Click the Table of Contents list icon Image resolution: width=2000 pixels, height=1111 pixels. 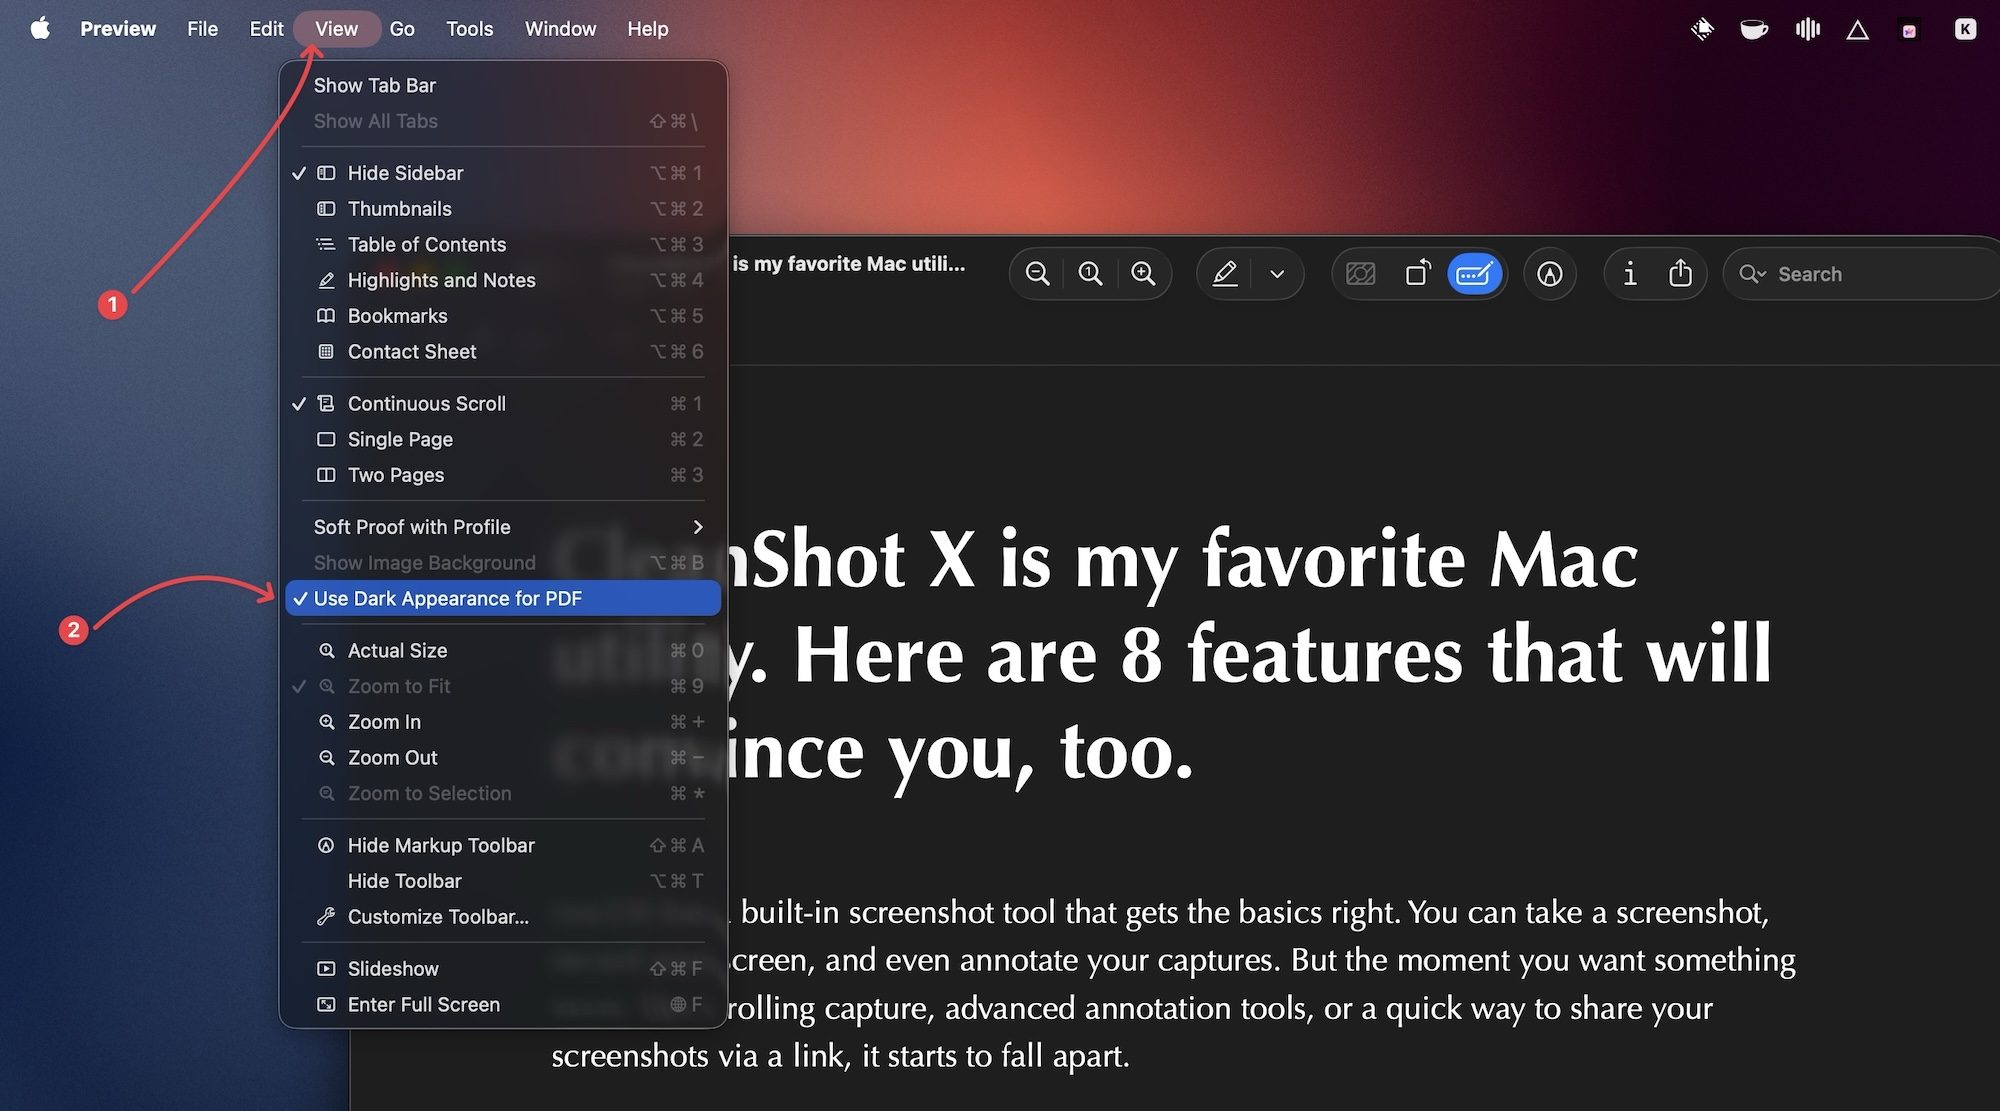coord(326,244)
